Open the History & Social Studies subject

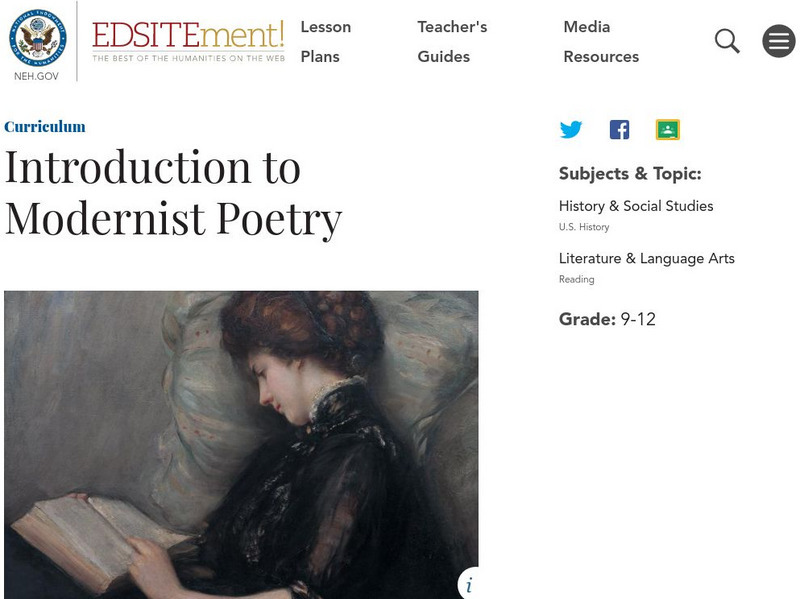[636, 206]
